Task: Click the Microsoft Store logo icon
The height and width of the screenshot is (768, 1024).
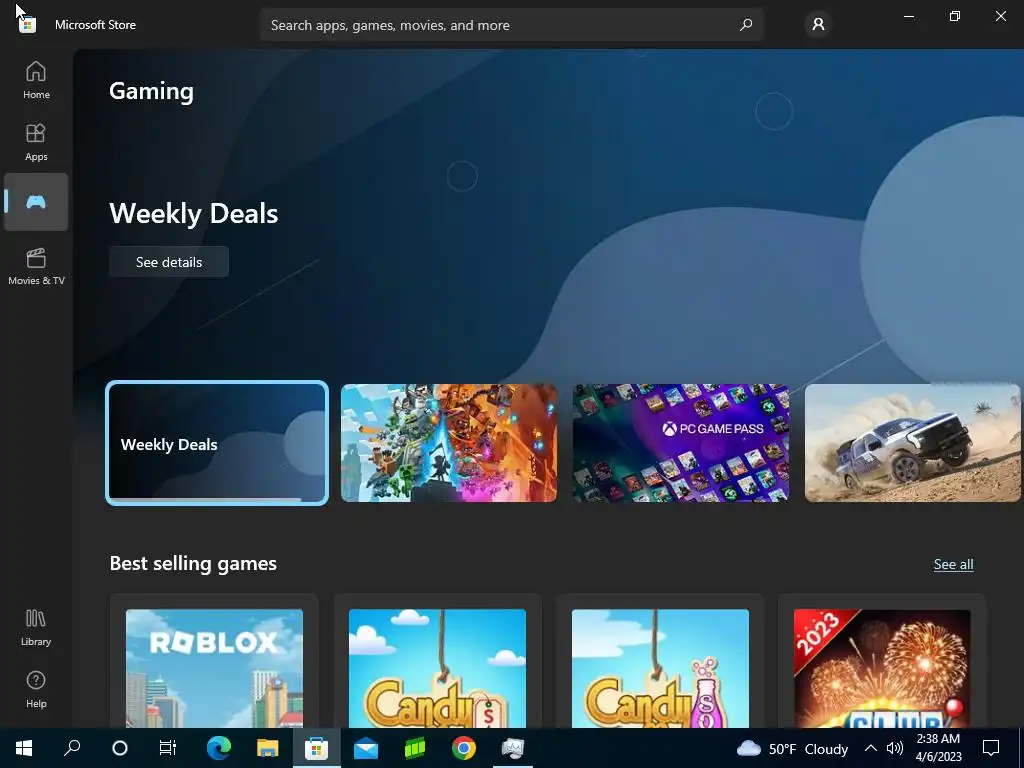Action: point(27,25)
